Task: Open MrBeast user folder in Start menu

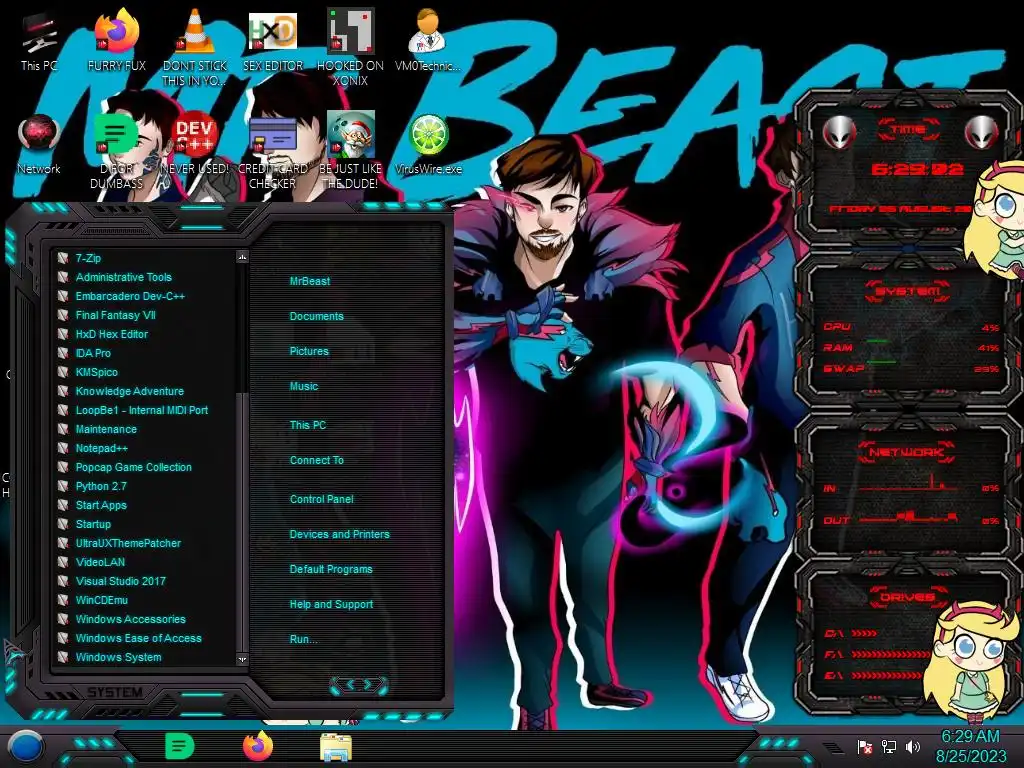Action: (x=310, y=281)
